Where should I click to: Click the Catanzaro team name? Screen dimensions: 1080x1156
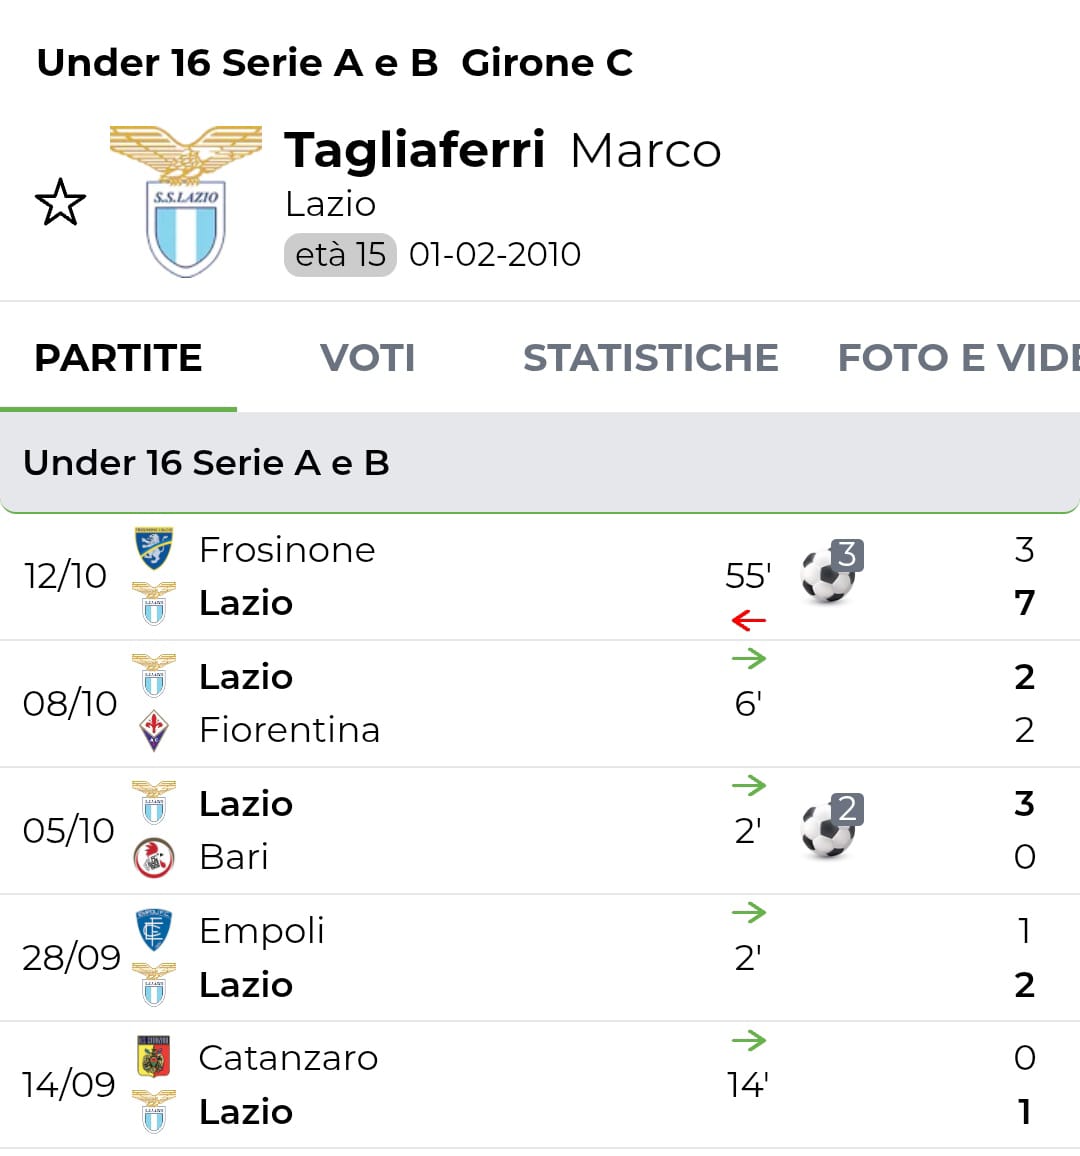click(x=288, y=1058)
